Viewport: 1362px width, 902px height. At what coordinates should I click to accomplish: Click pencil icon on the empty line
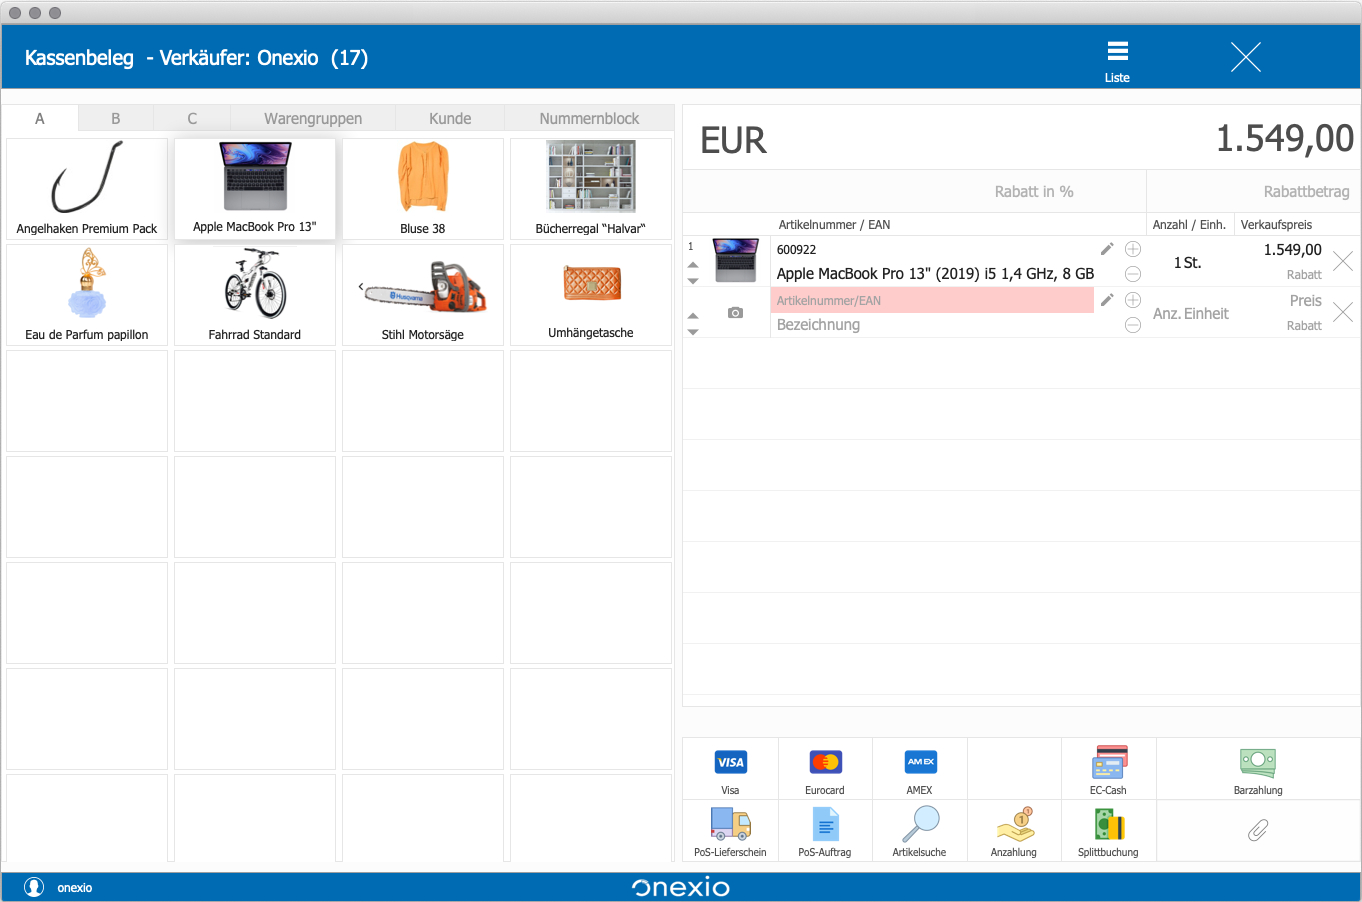point(1107,300)
